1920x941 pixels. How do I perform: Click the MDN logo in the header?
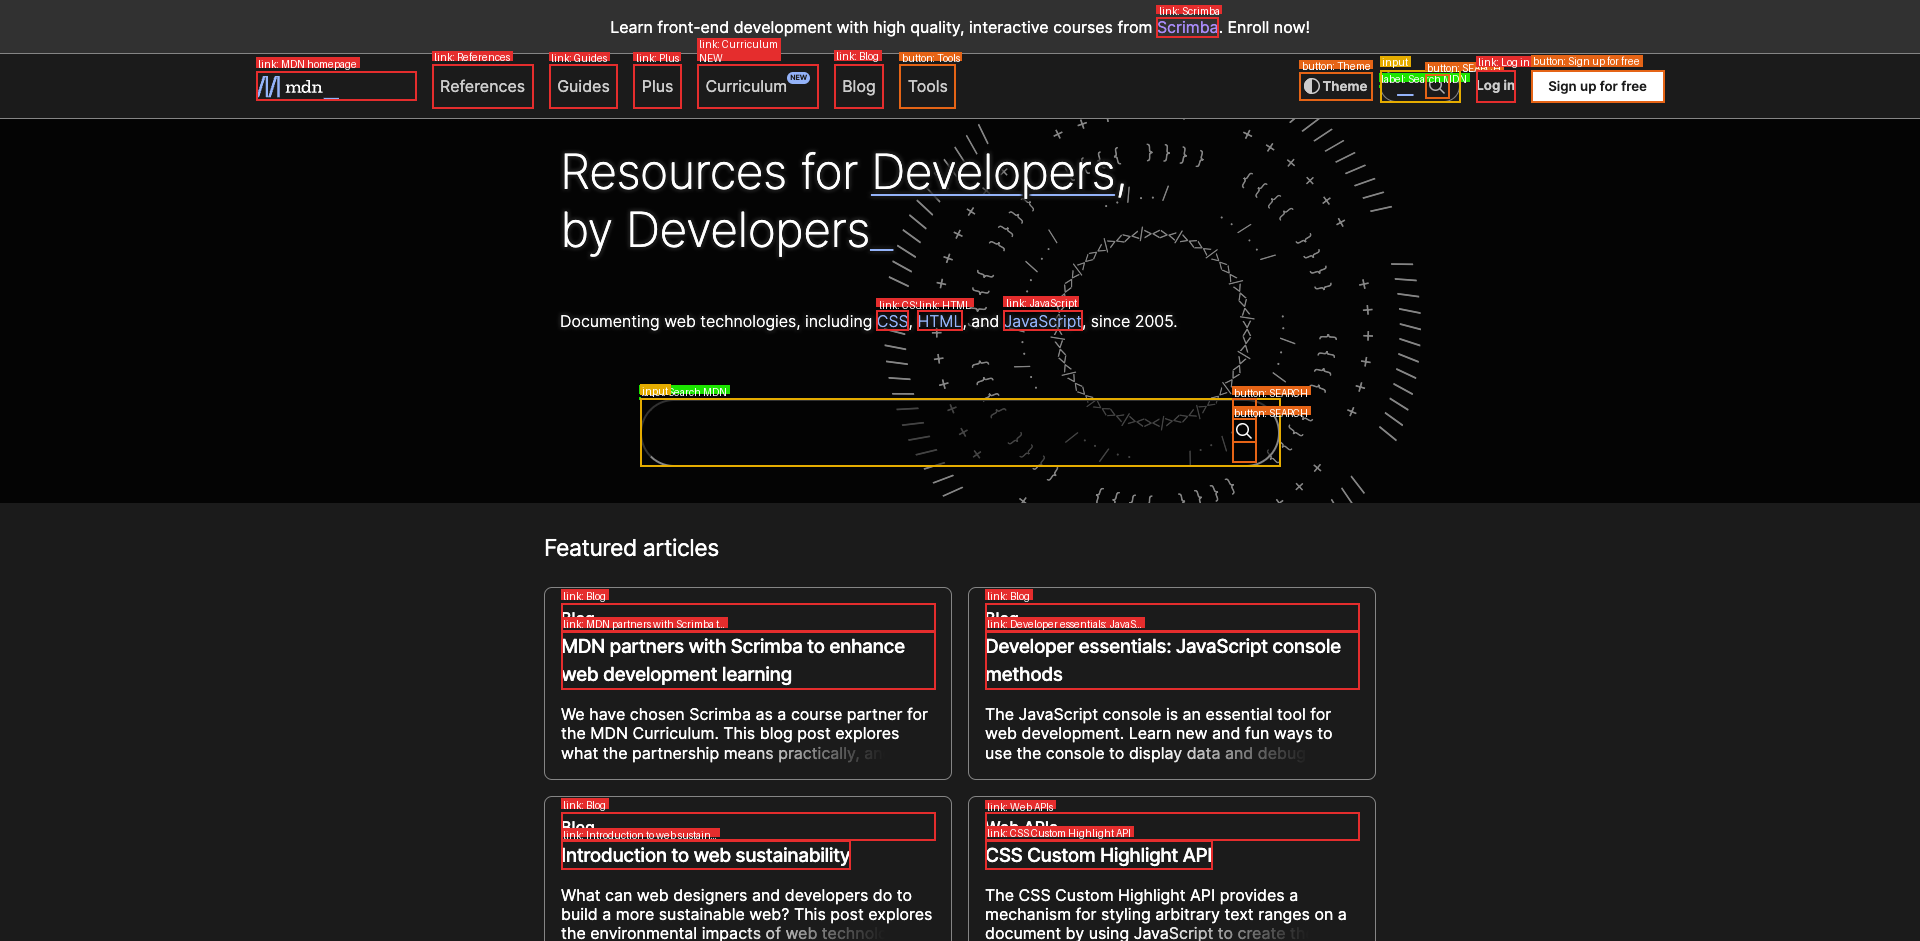298,87
